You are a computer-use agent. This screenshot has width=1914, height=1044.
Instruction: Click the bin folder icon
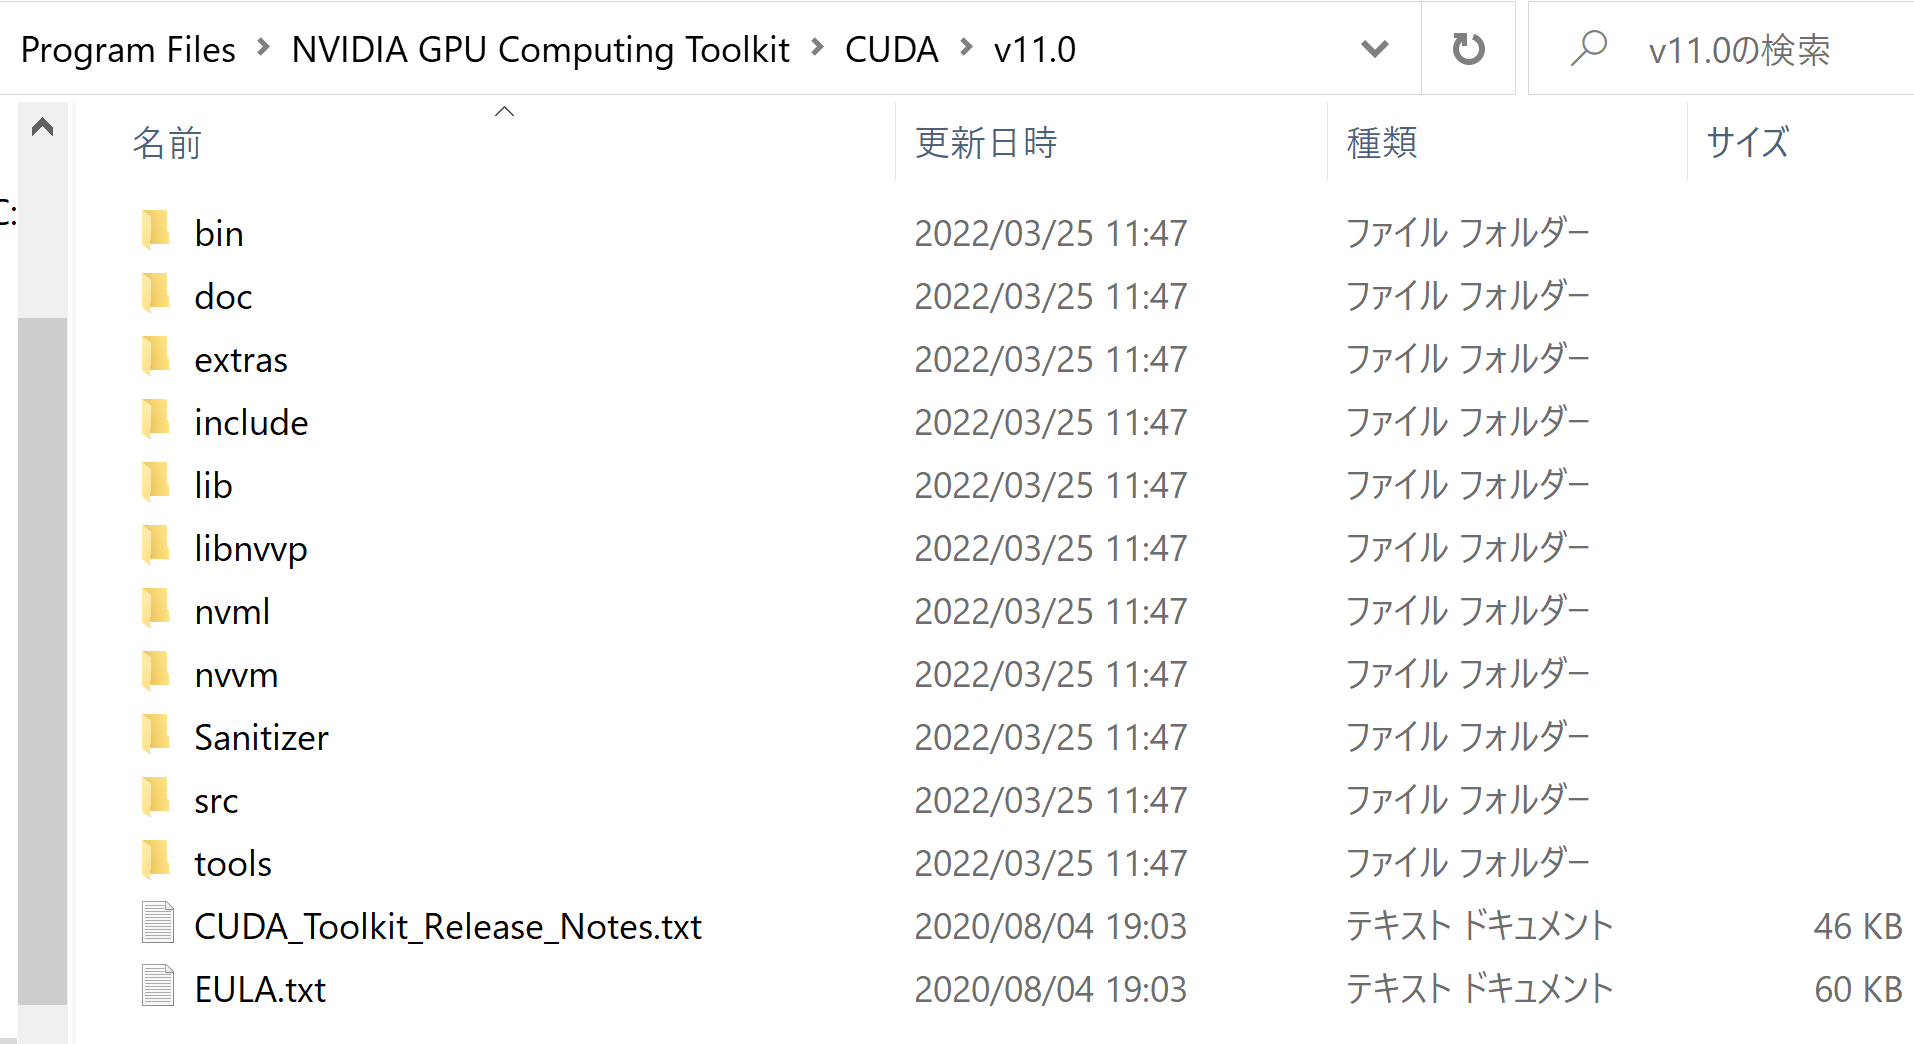click(x=156, y=232)
